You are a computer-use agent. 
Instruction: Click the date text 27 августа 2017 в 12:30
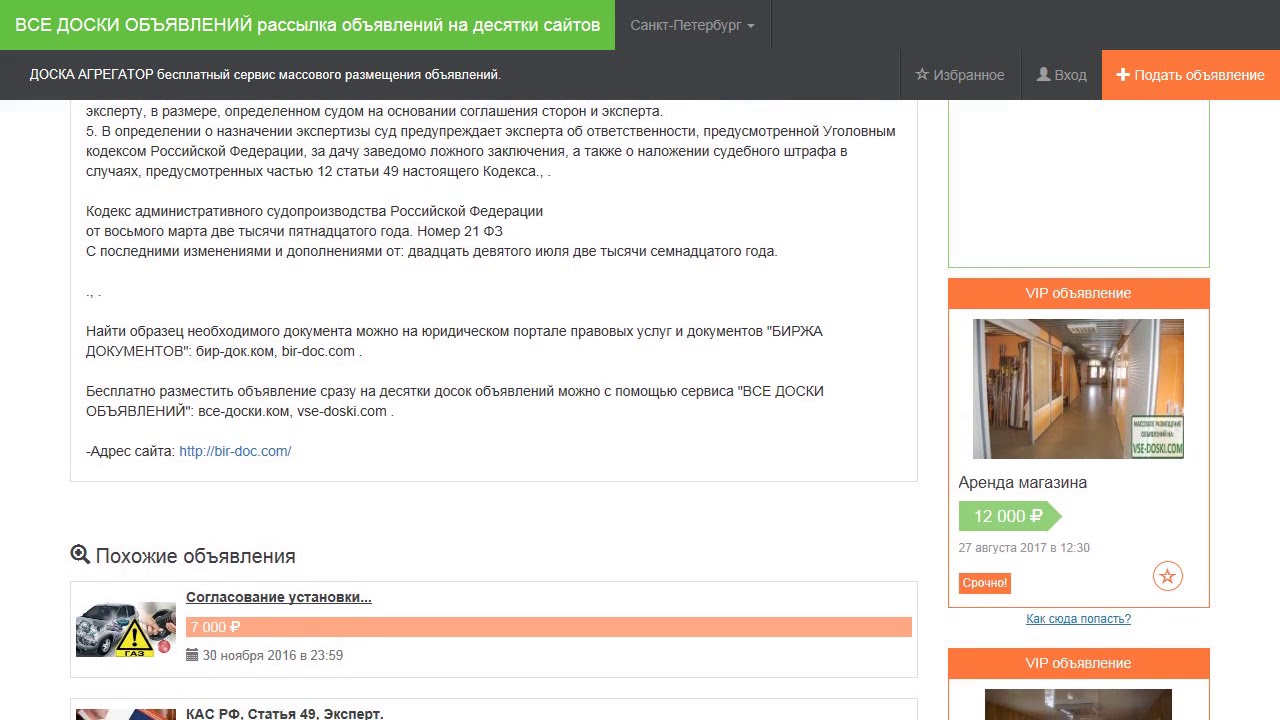pyautogui.click(x=1024, y=548)
